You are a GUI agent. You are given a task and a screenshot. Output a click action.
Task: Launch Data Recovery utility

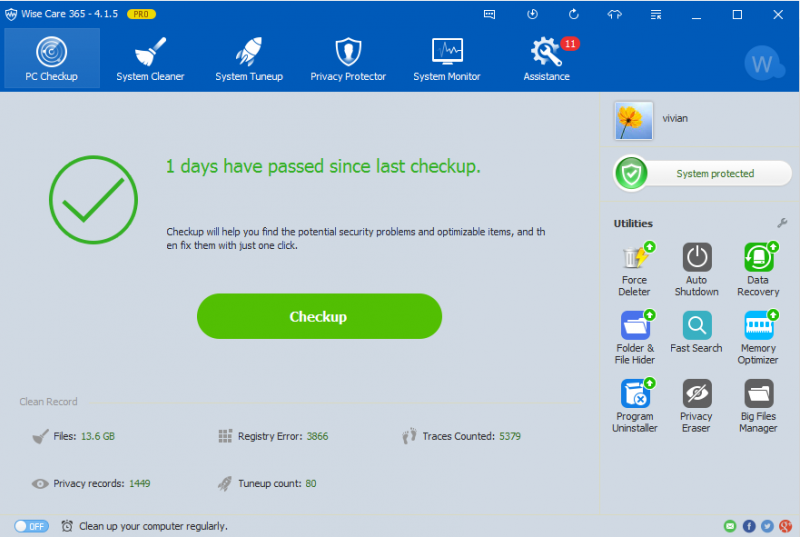click(x=758, y=269)
